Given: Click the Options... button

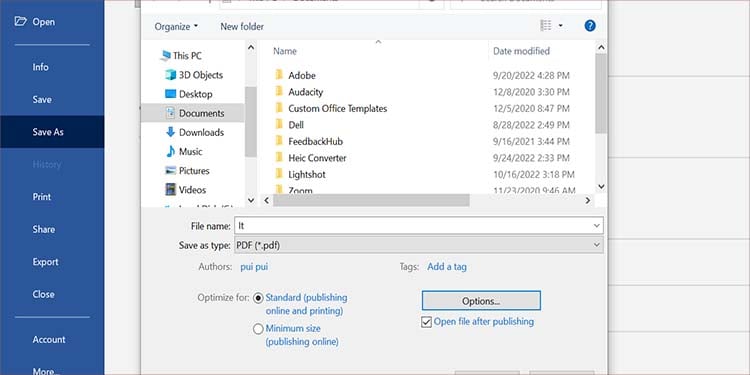Looking at the screenshot, I should pyautogui.click(x=481, y=301).
